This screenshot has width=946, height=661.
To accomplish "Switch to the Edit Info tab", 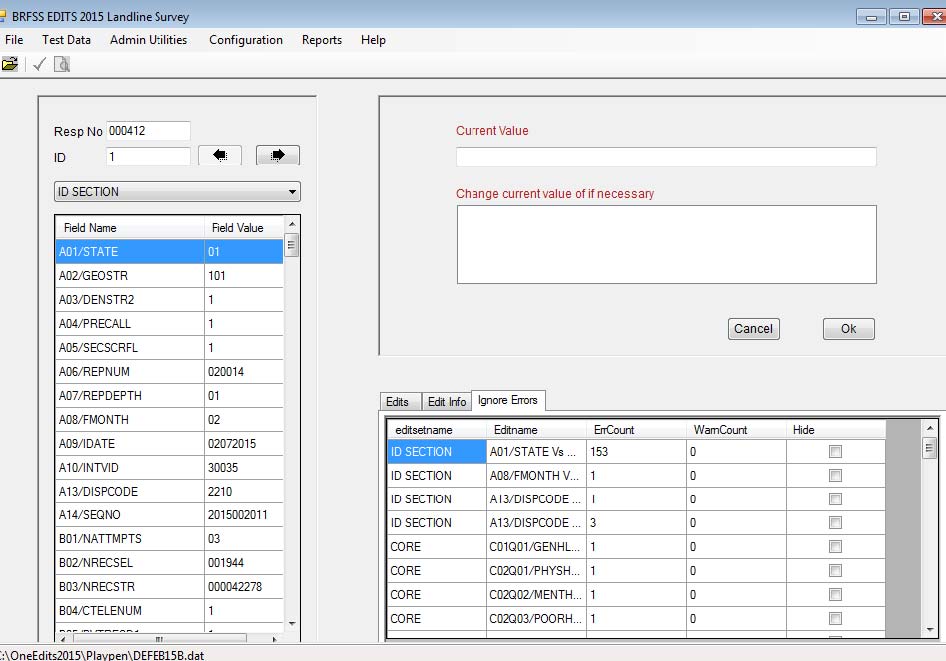I will point(446,401).
